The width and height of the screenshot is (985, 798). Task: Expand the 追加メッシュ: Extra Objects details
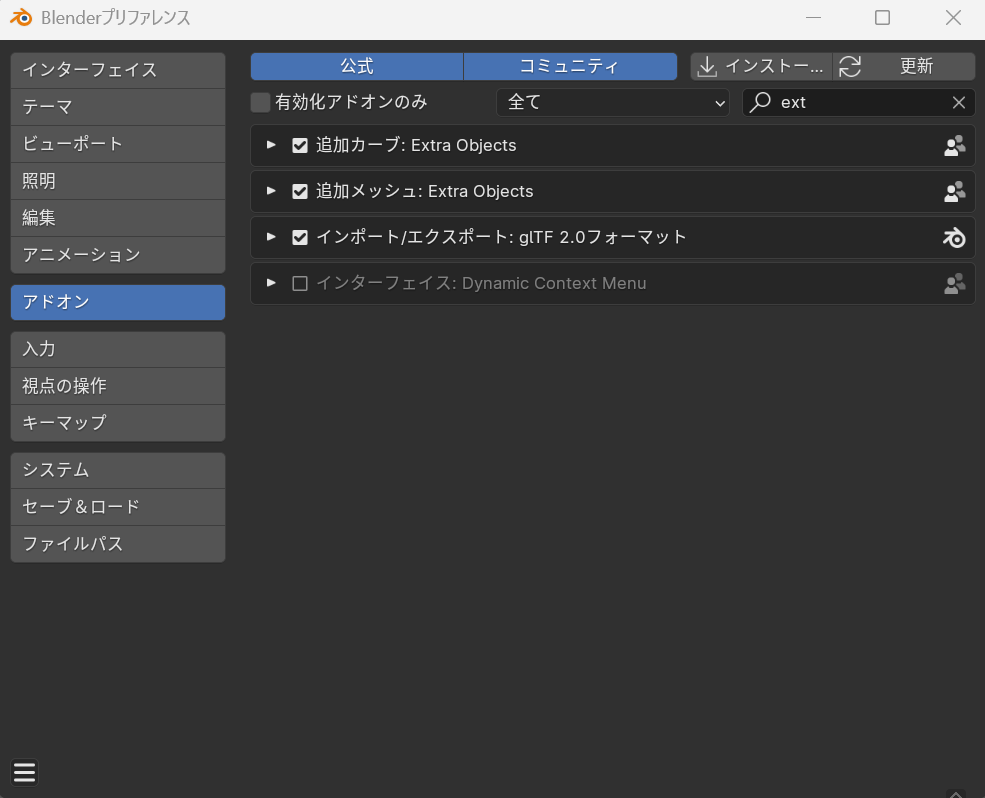(271, 191)
